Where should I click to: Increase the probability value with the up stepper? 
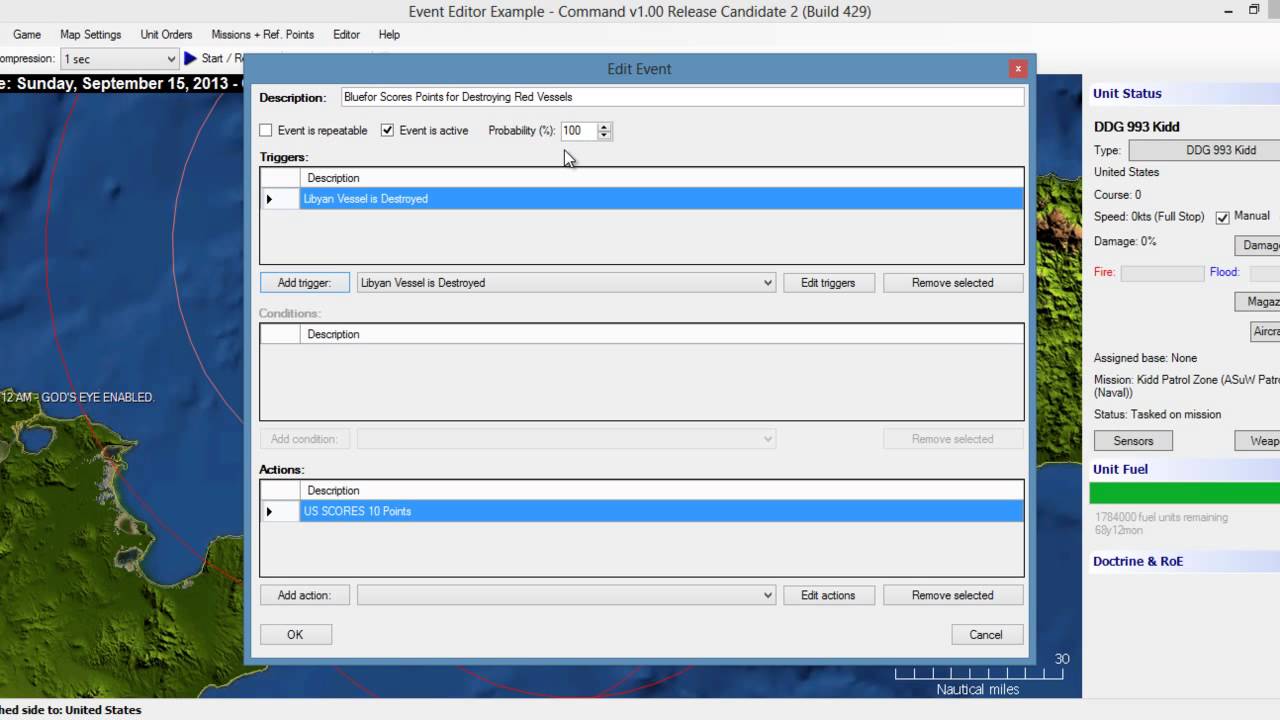point(603,127)
